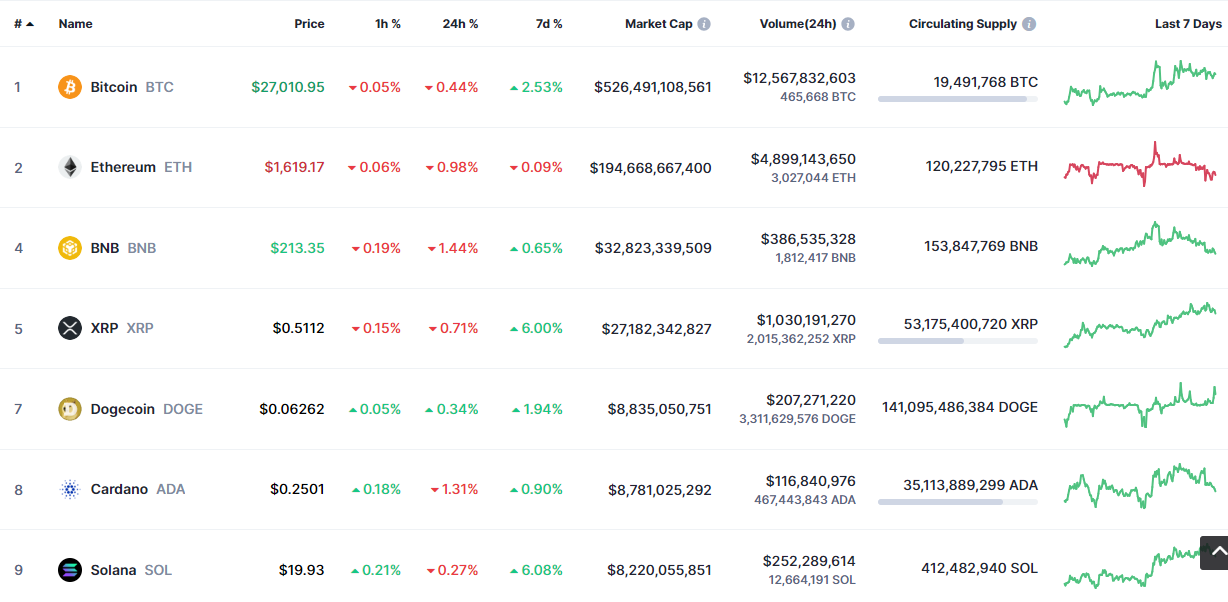Screen dimensions: 1228x602
Task: Open Bitcoin volume $12,567,832,603
Action: (x=800, y=78)
